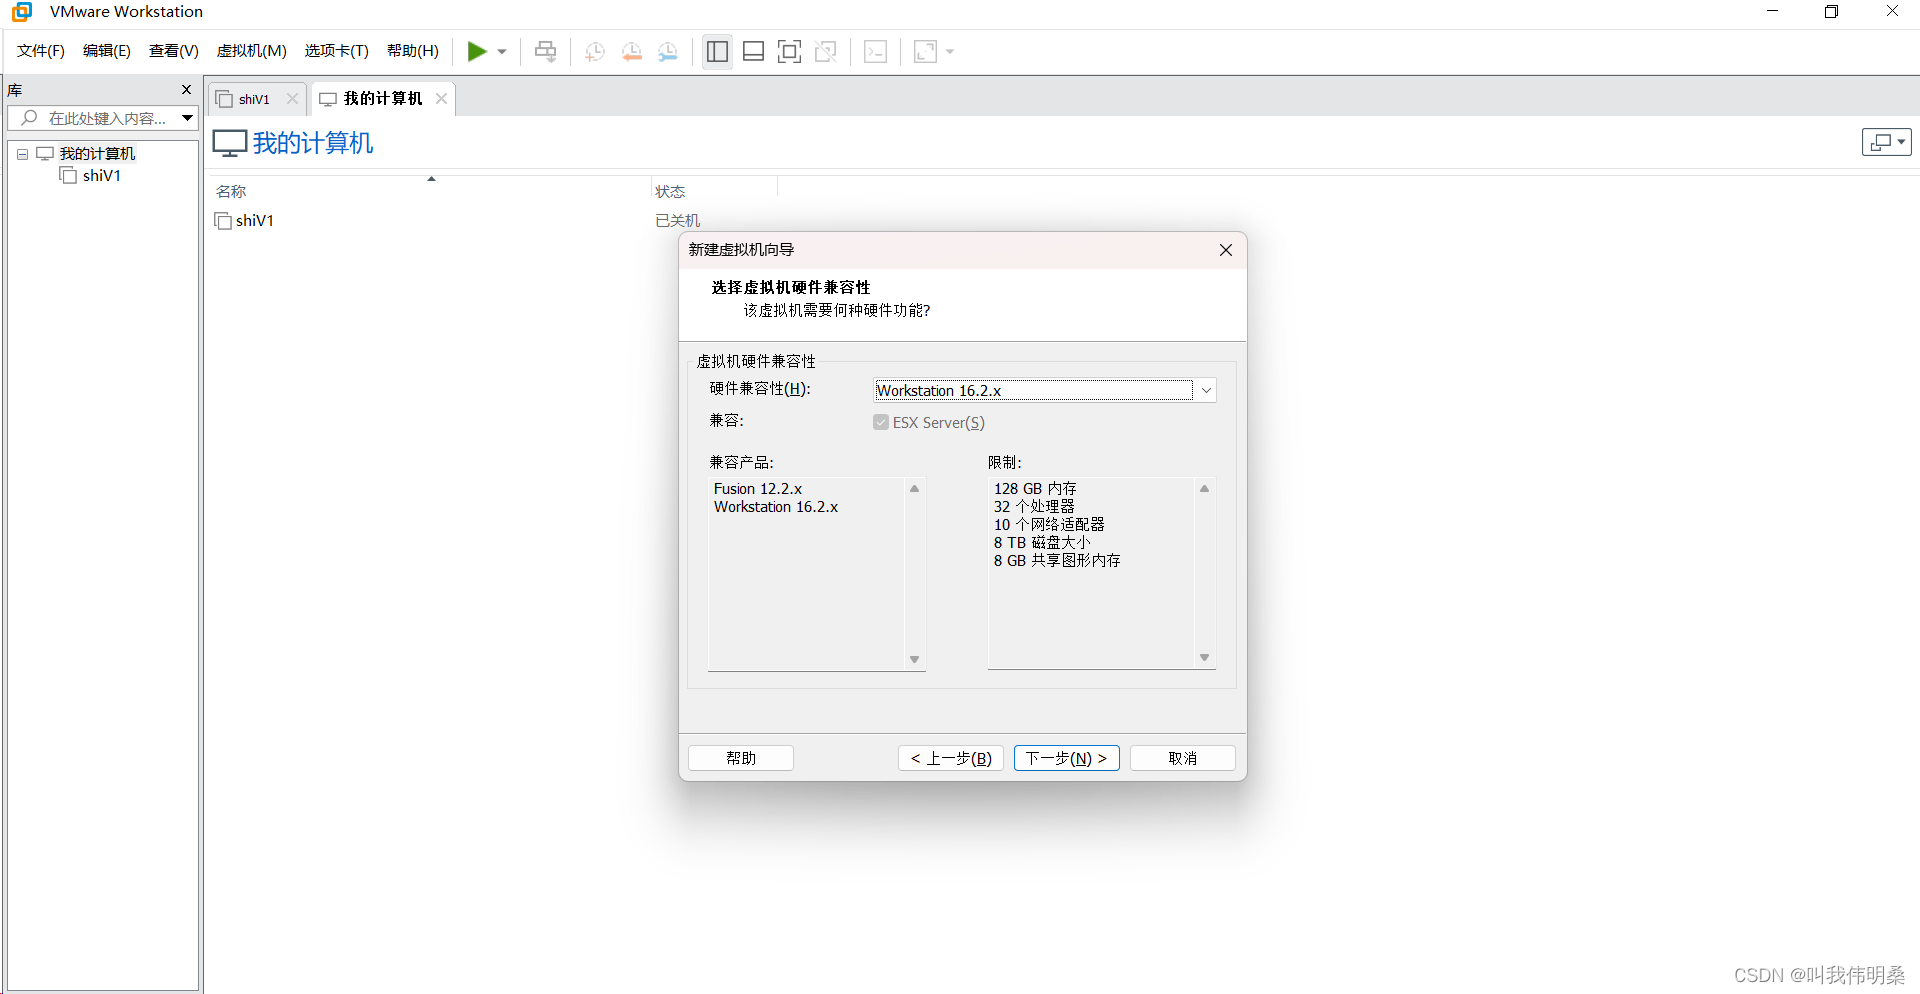This screenshot has width=1920, height=994.
Task: Open the 帮助(H) menu
Action: pyautogui.click(x=412, y=51)
